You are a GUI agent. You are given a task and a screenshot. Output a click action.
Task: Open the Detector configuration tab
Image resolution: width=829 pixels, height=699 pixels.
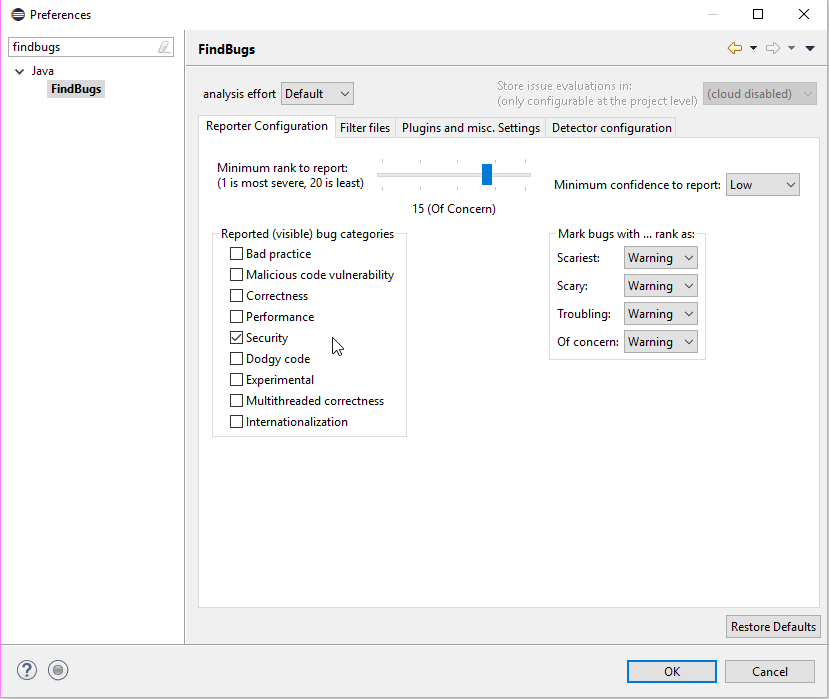[612, 128]
